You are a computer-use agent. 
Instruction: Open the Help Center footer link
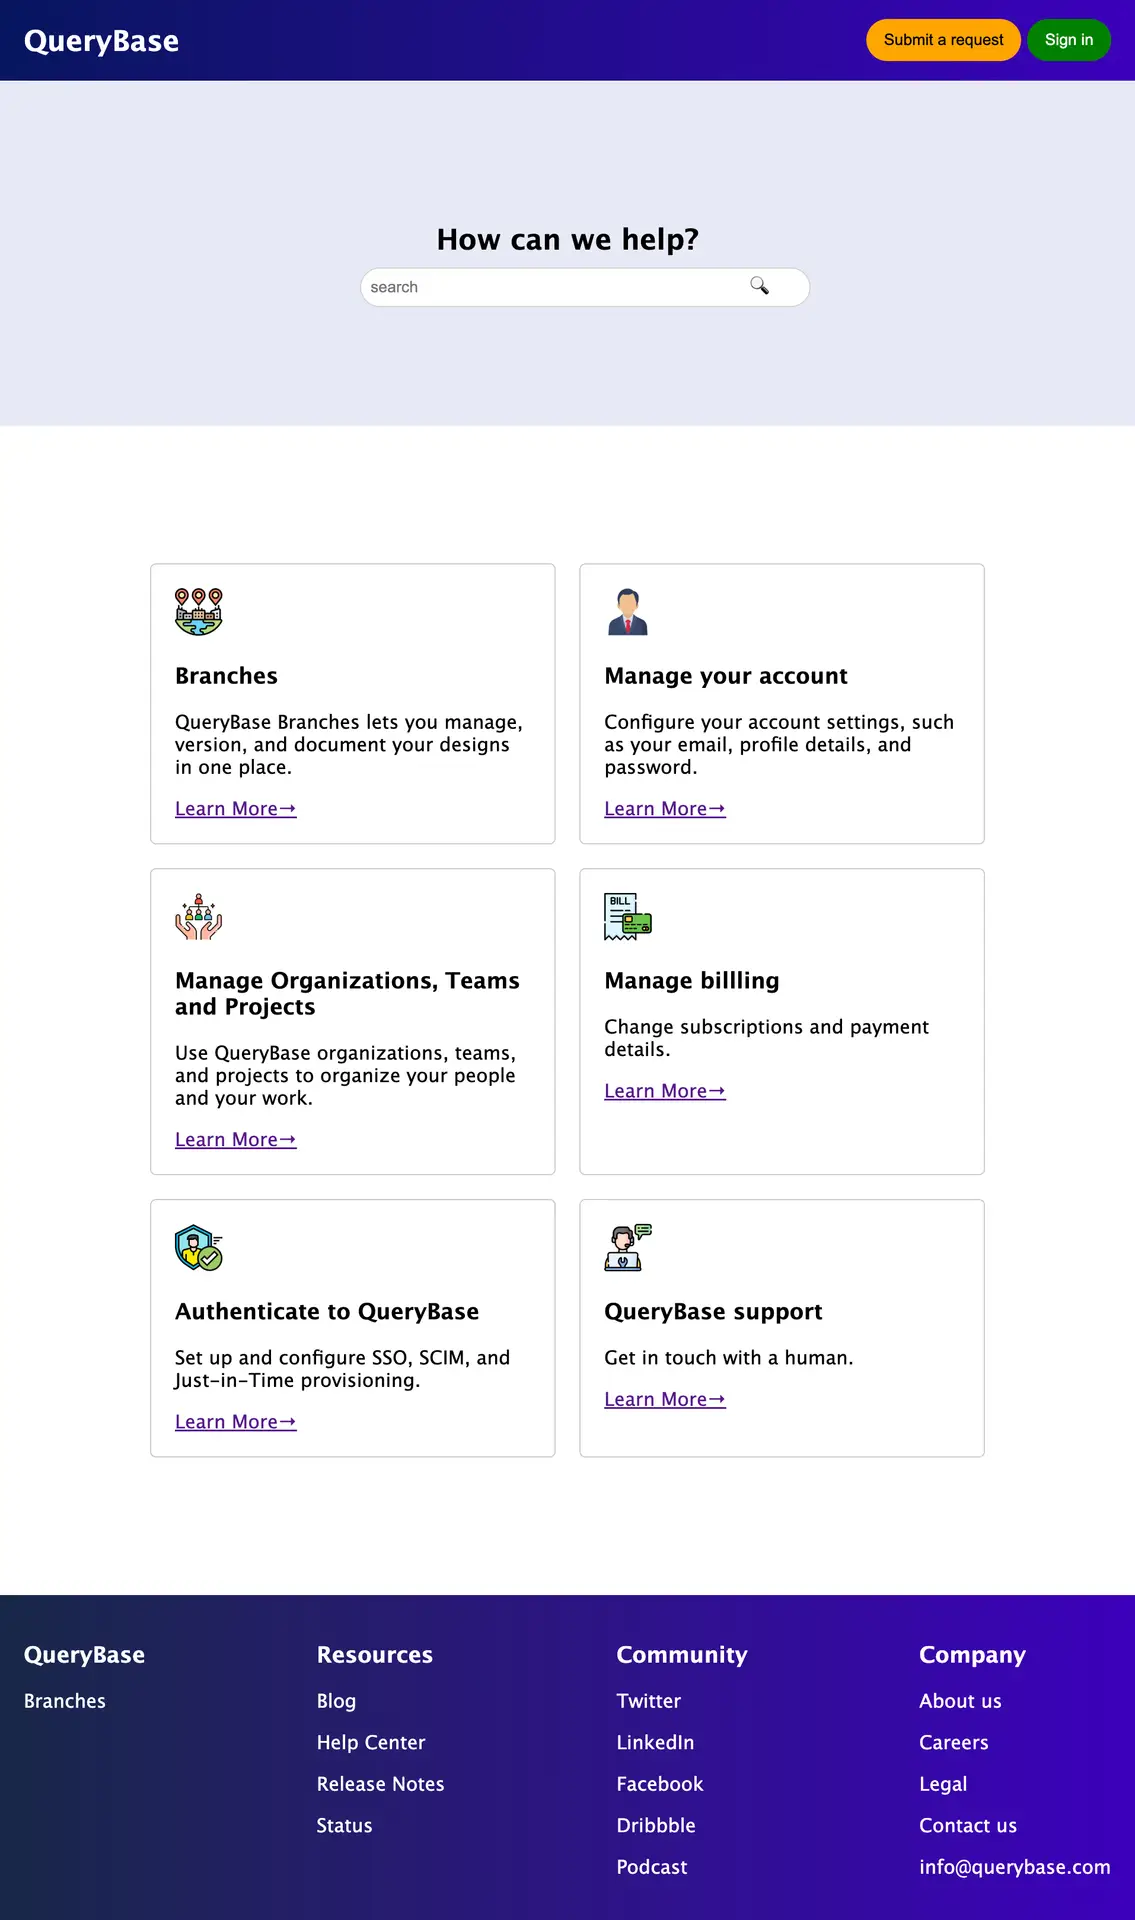coord(371,1742)
